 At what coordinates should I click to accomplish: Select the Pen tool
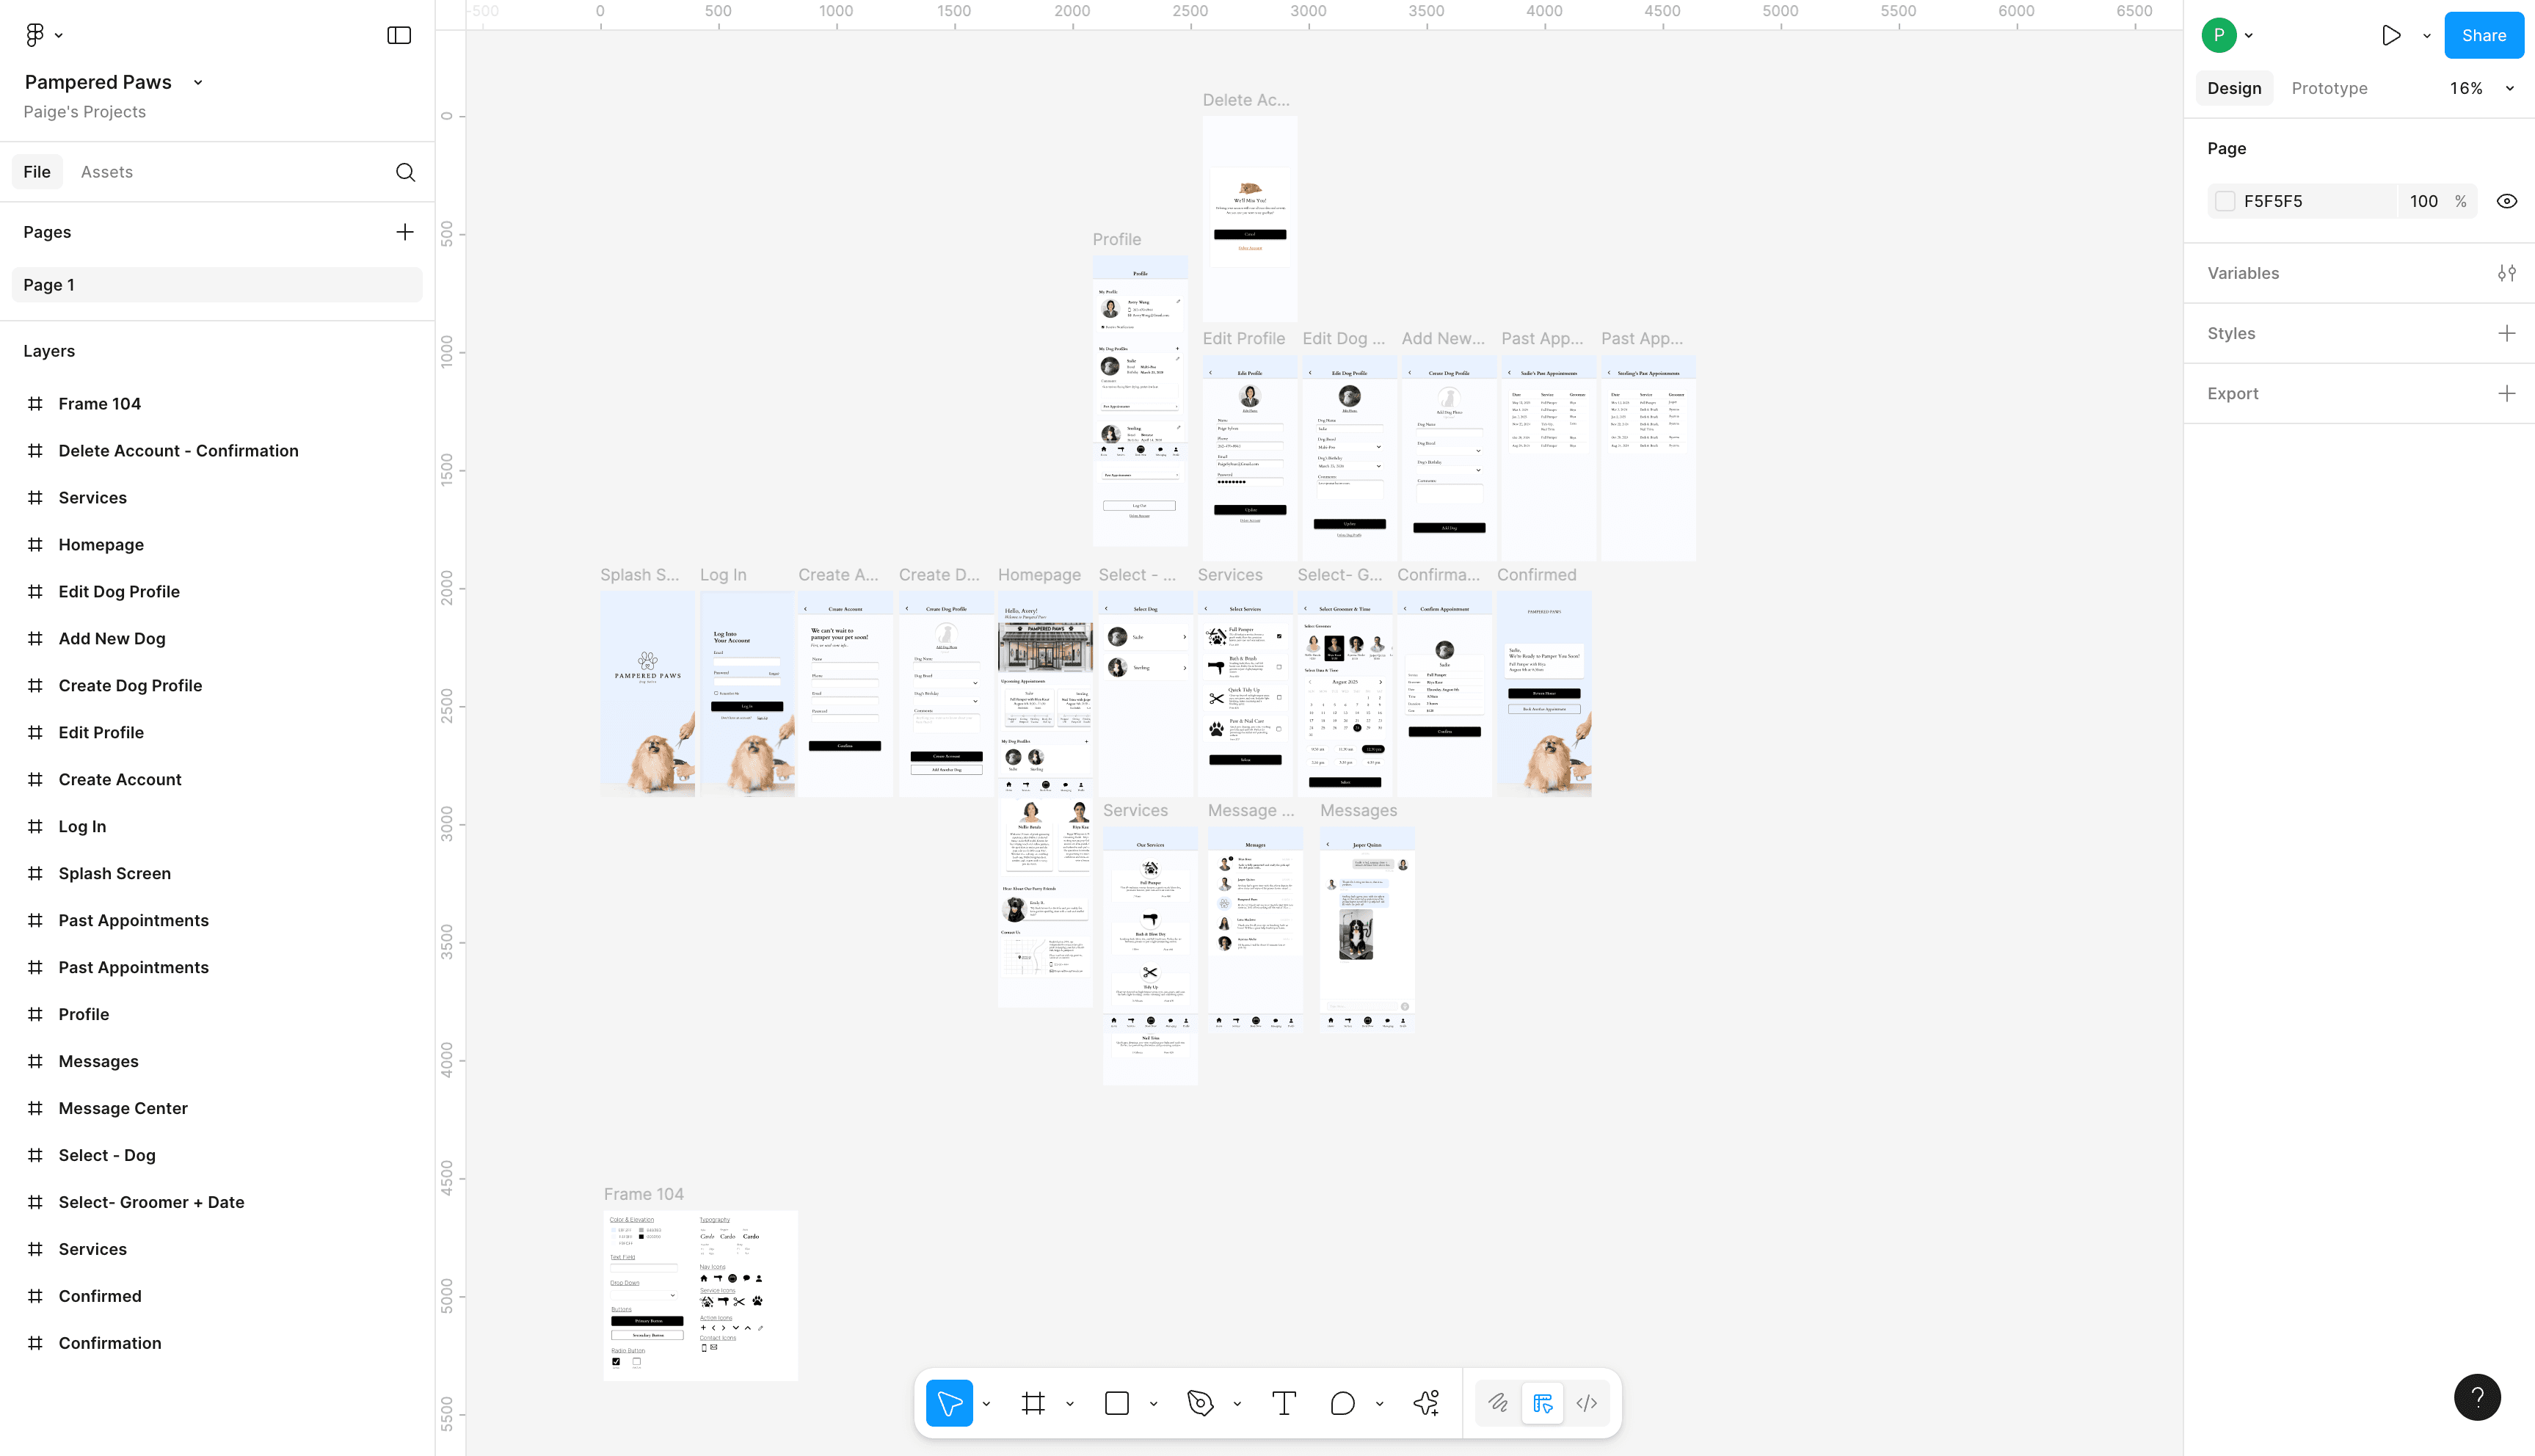[x=1200, y=1403]
